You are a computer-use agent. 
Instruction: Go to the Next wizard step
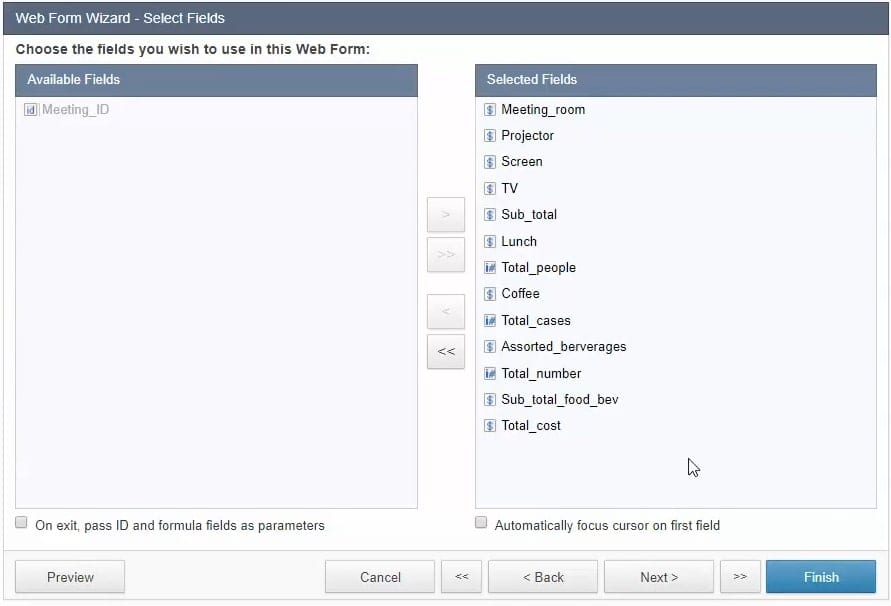pos(659,577)
